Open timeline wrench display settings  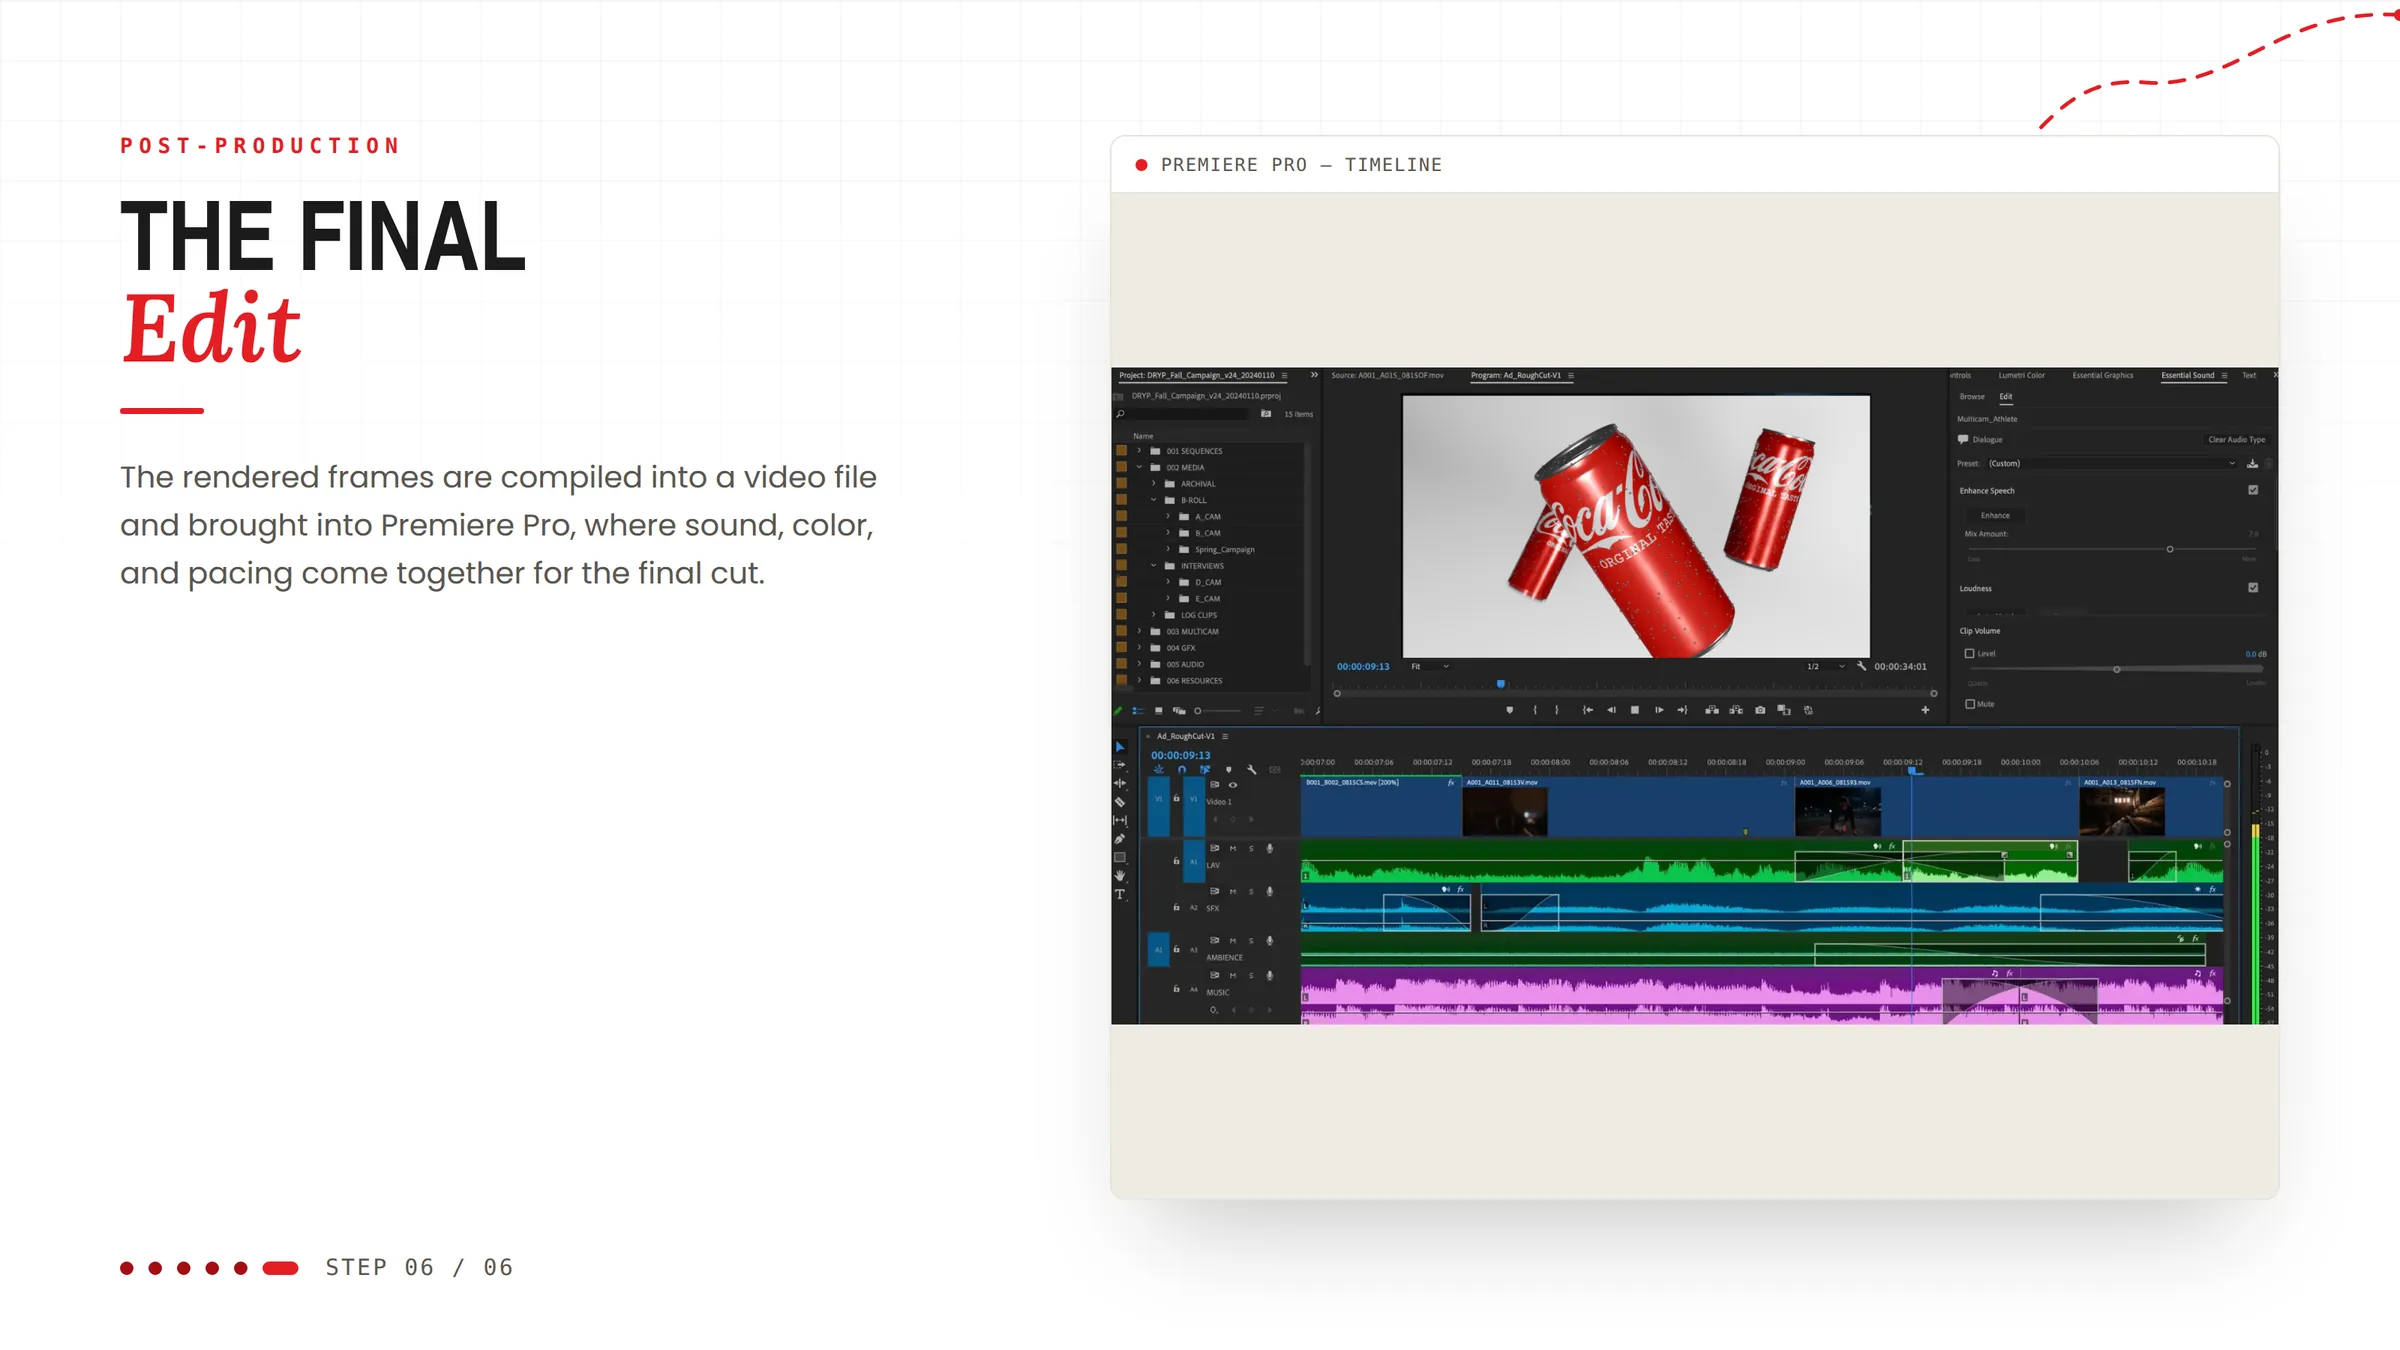(x=1252, y=770)
